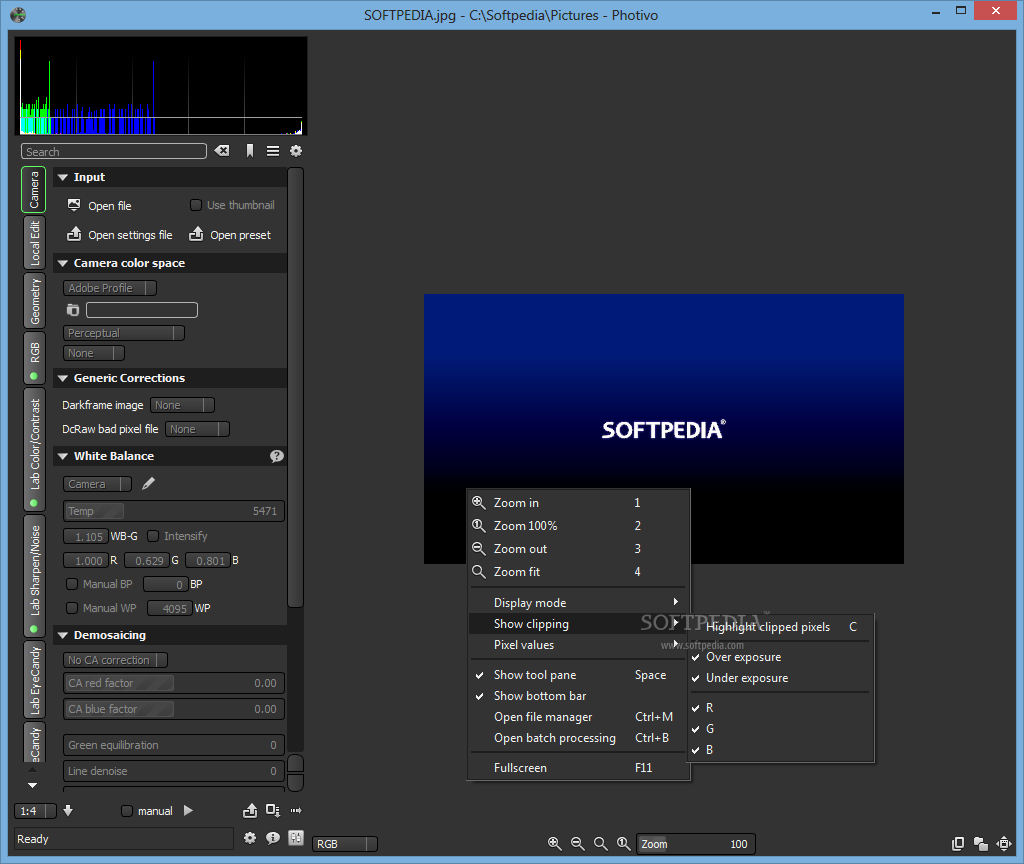Image resolution: width=1024 pixels, height=864 pixels.
Task: Click the Temp slider
Action: point(174,511)
